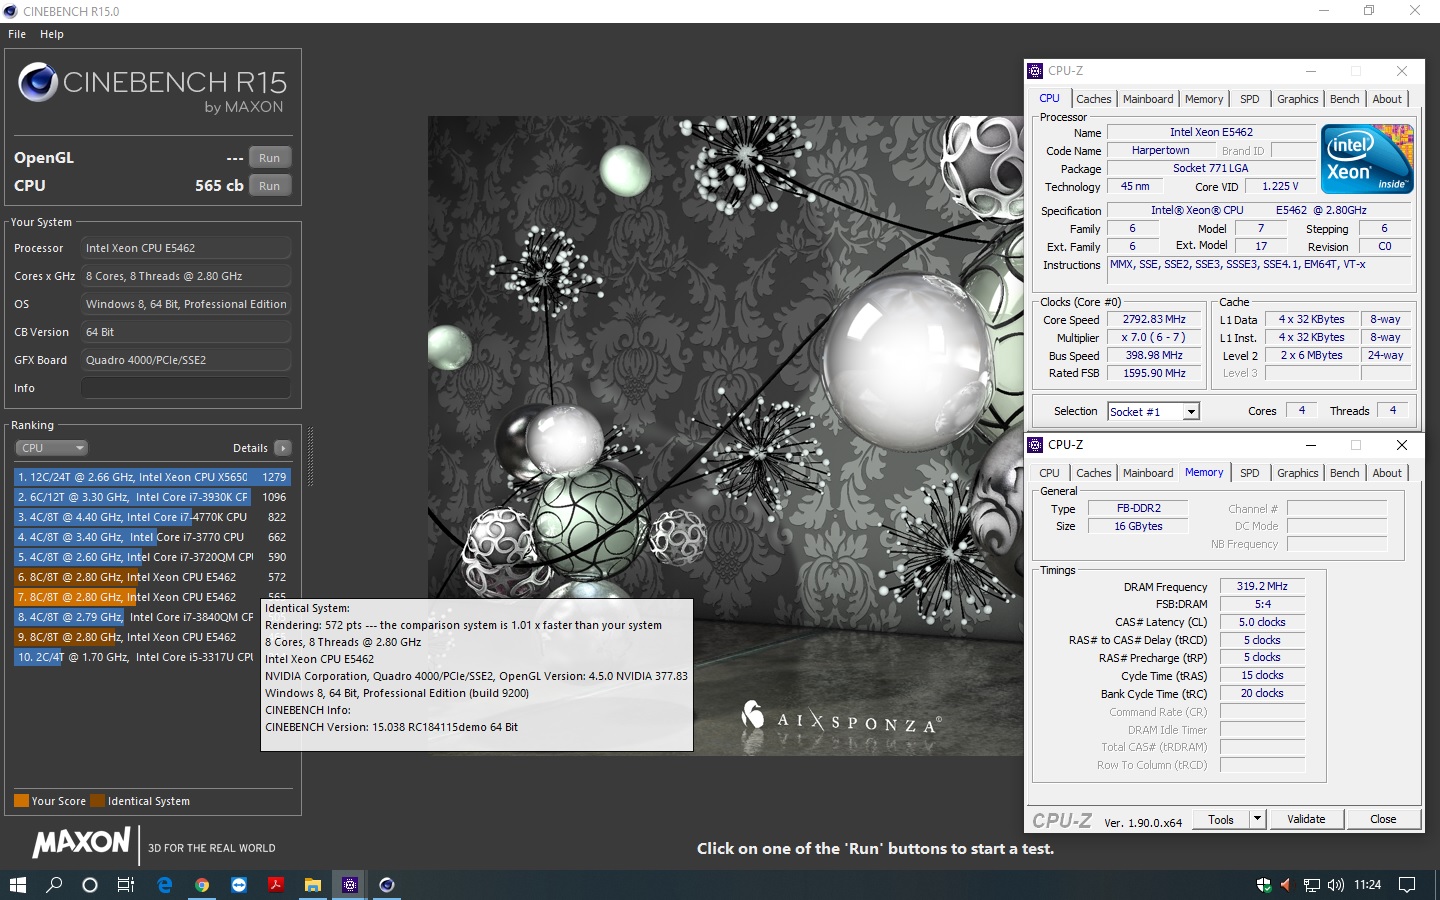Select ranking row 3 Core i7-4770K

(152, 517)
